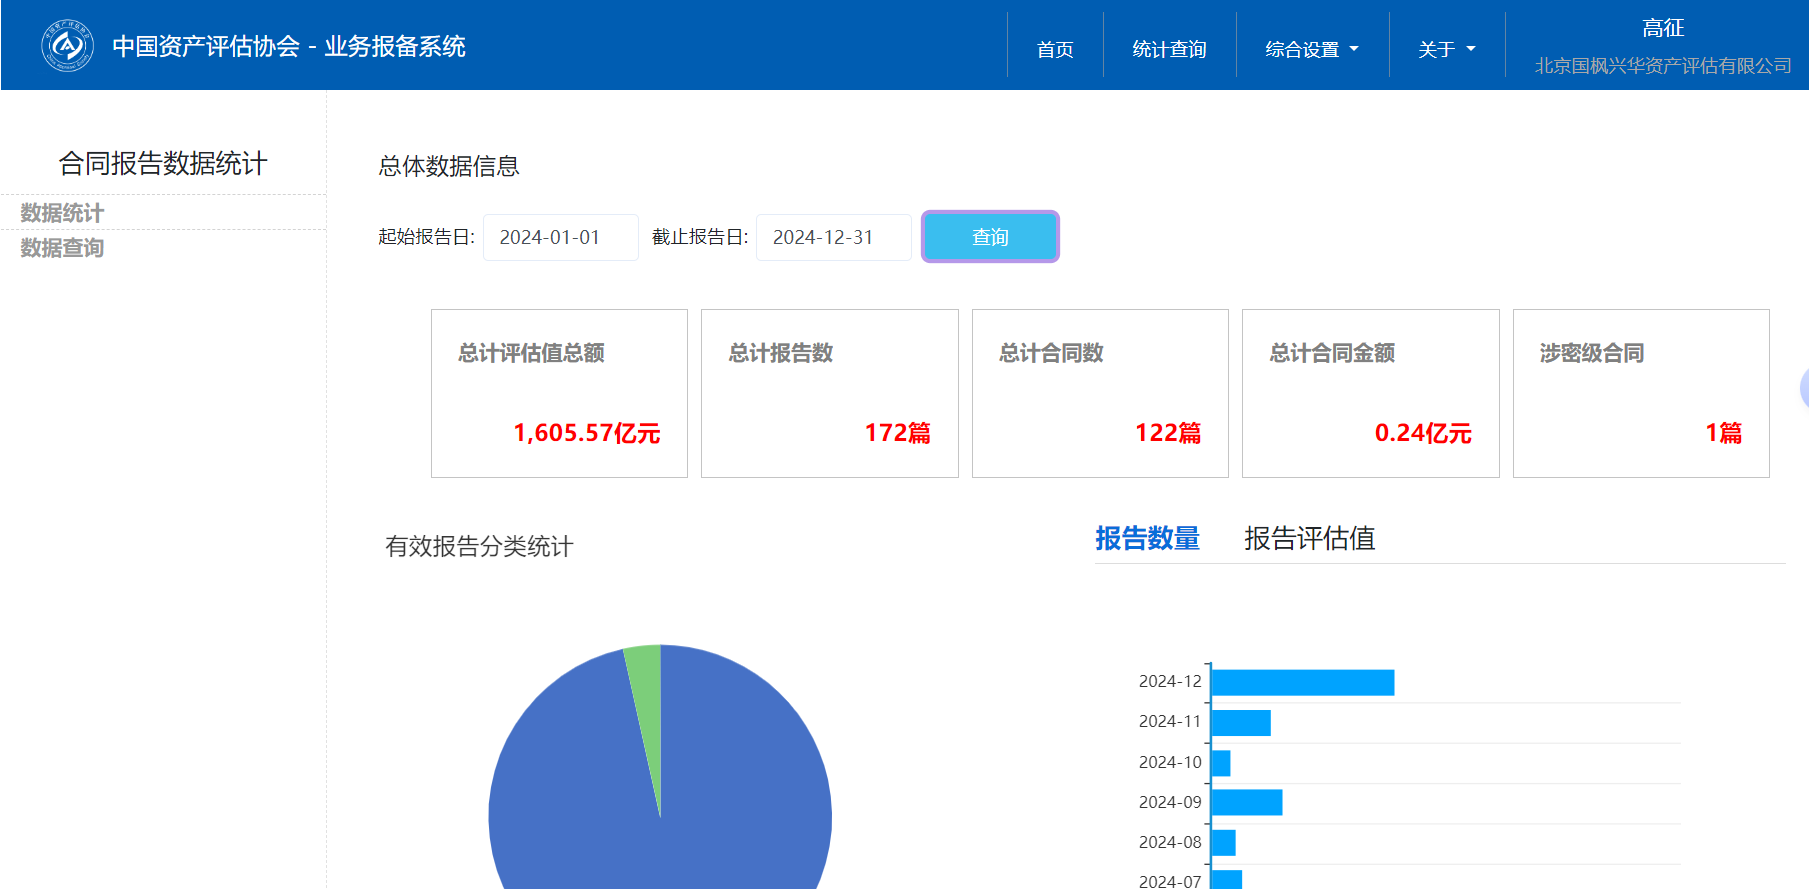Screen dimensions: 1809x889
Task: Click the 2024-12 bar in the chart
Action: (1302, 683)
